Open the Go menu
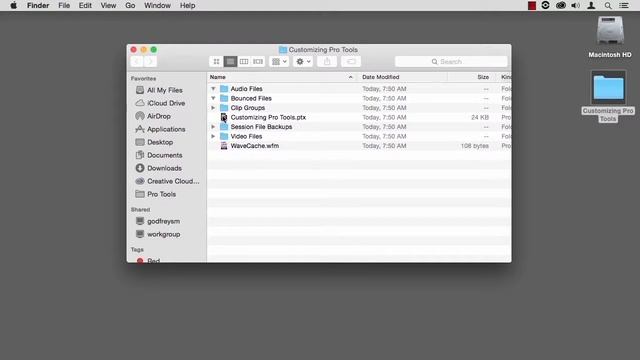Viewport: 640px width, 360px height. pyautogui.click(x=130, y=6)
